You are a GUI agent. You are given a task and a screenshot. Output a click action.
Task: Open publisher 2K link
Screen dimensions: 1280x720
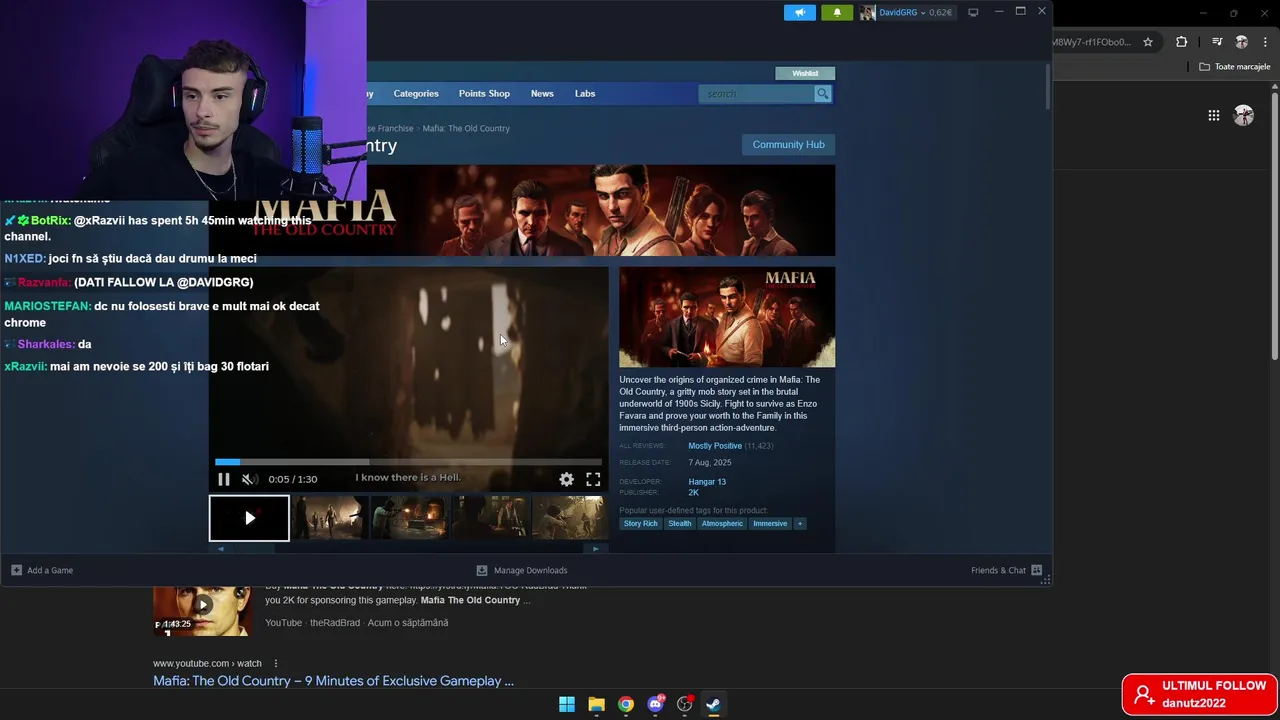click(693, 493)
